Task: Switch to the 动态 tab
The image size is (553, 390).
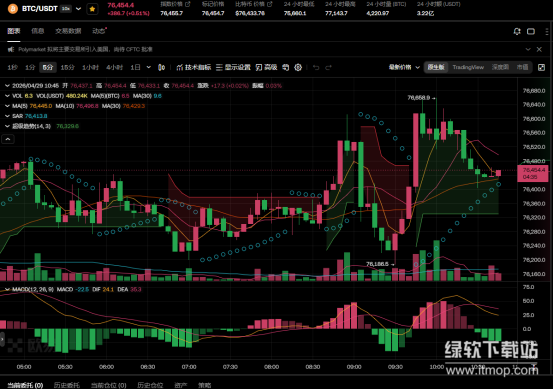Action: pyautogui.click(x=99, y=31)
